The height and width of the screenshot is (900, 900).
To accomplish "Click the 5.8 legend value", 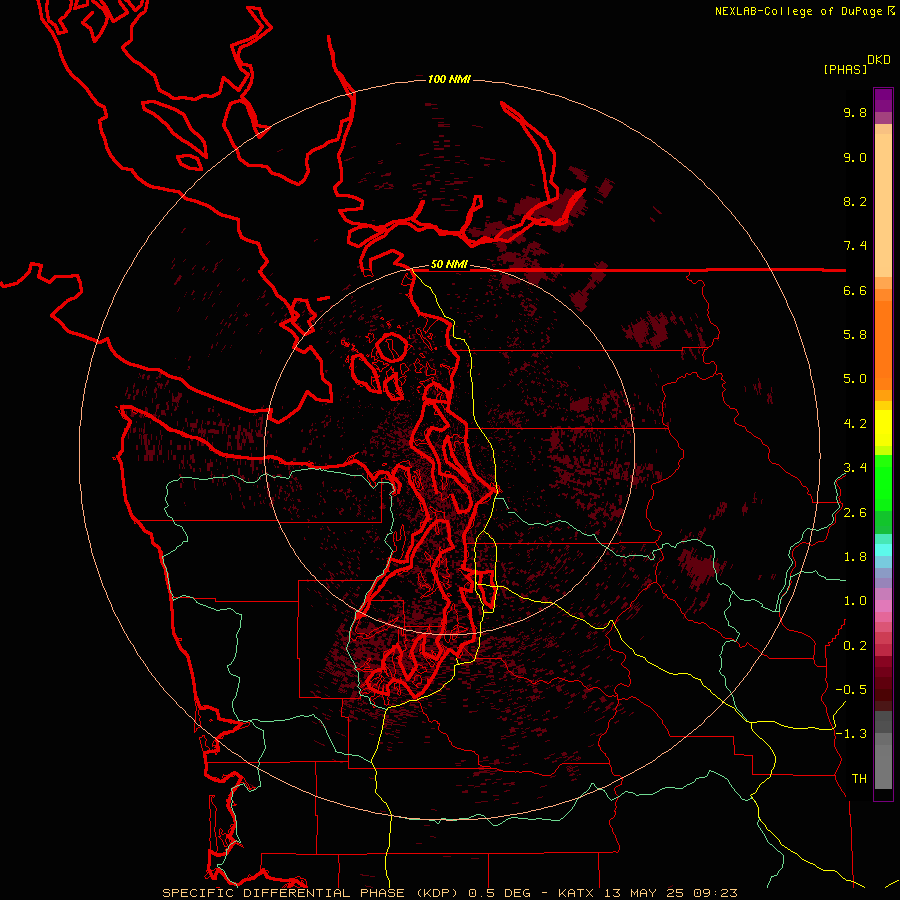I will [x=855, y=335].
